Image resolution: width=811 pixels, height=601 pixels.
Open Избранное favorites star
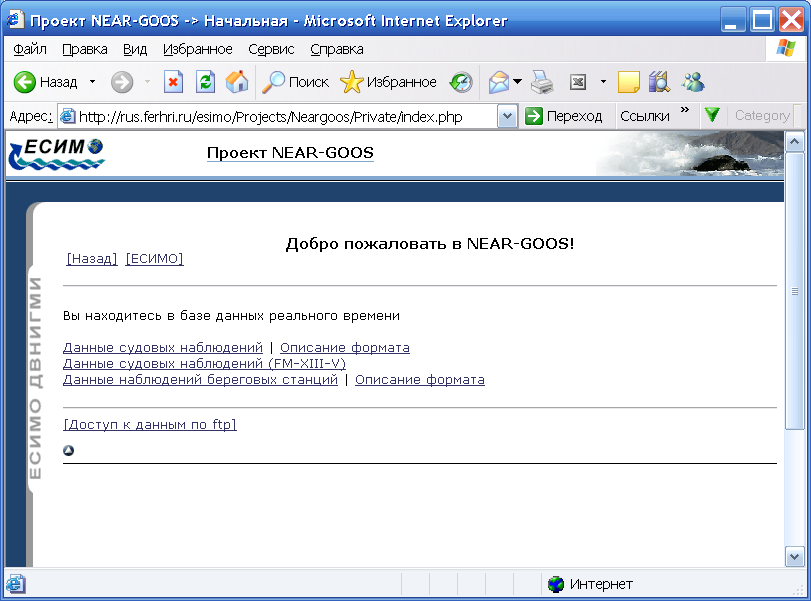(x=352, y=82)
